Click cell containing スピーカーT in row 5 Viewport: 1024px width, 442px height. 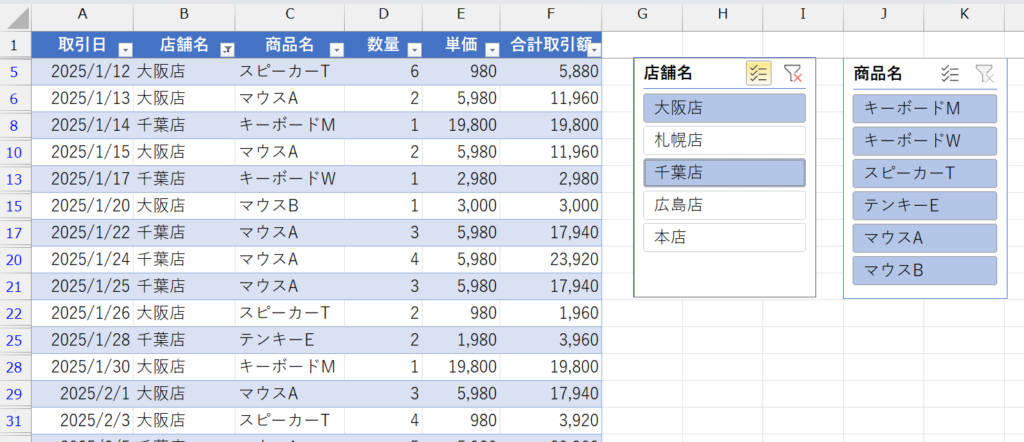pyautogui.click(x=289, y=72)
